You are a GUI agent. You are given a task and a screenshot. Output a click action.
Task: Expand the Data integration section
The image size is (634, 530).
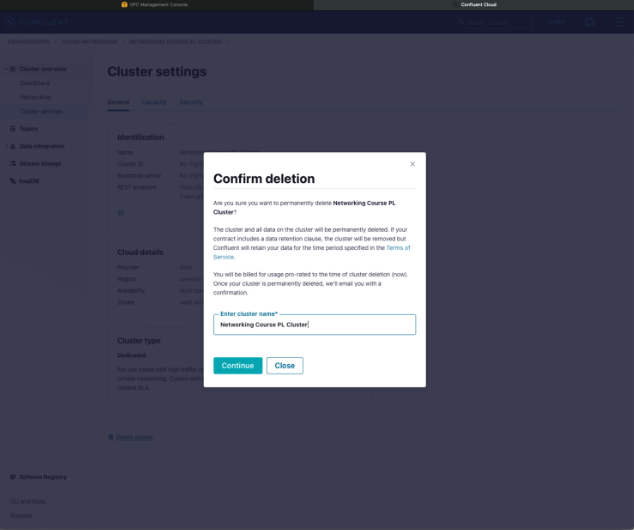coord(6,146)
